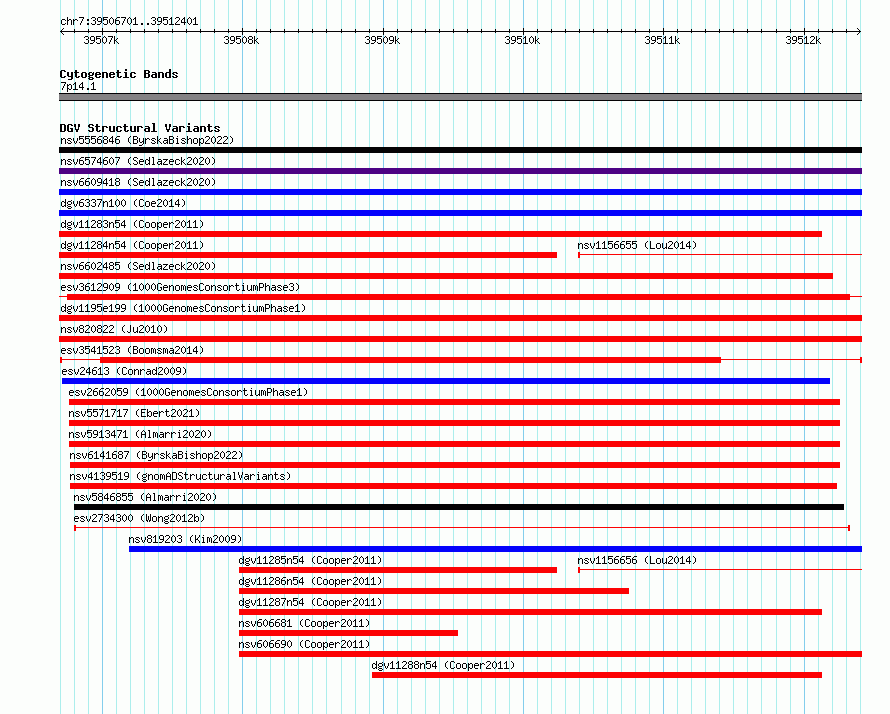Click dgv11285n54 (Cooper2011) label
This screenshot has height=714, width=890.
click(x=310, y=560)
